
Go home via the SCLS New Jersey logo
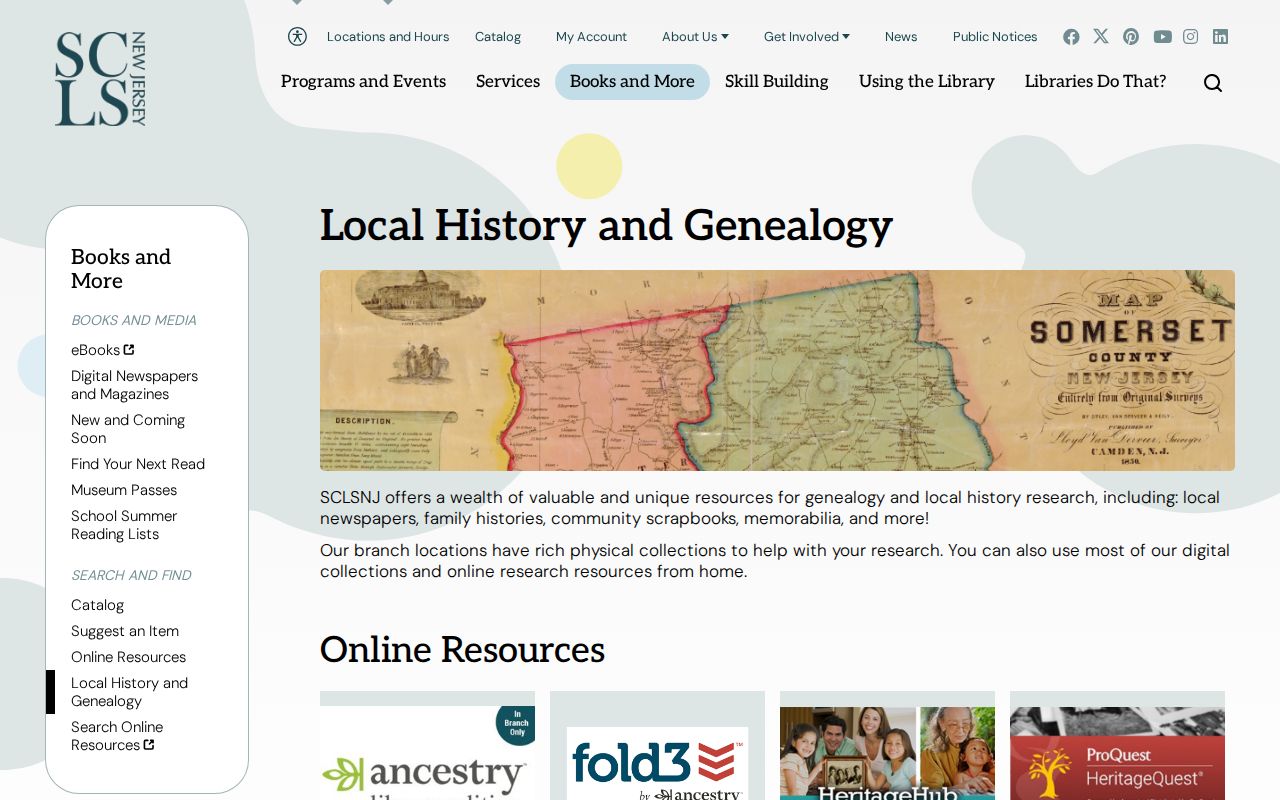[x=100, y=79]
